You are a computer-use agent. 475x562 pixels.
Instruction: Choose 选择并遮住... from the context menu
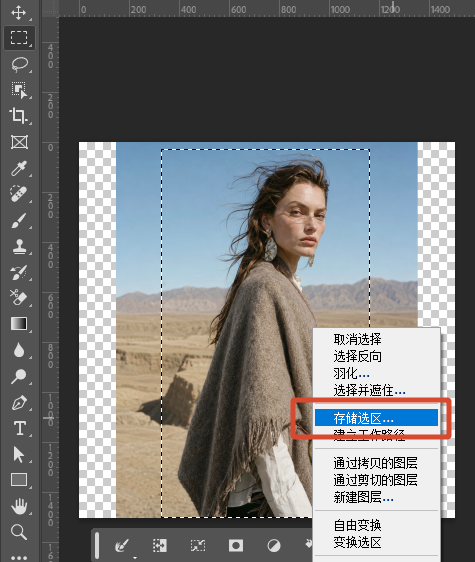click(x=376, y=391)
